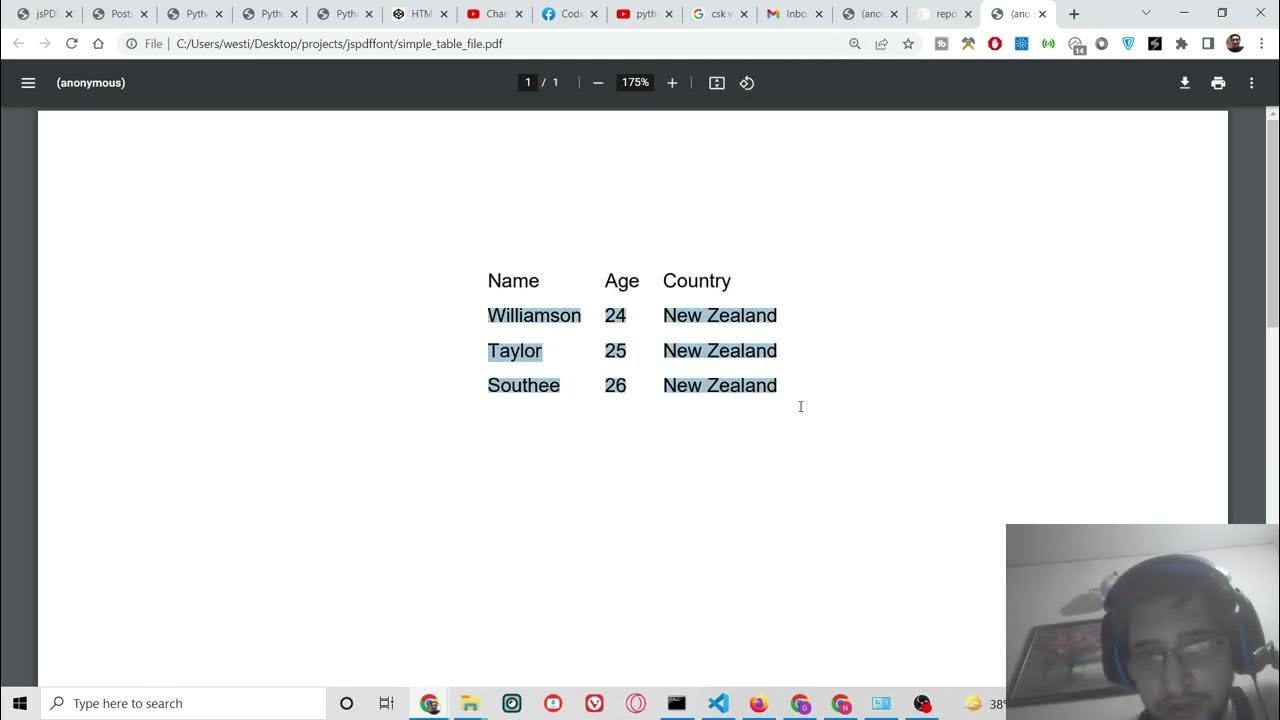Open the PDF viewer sidebar menu
The width and height of the screenshot is (1280, 720).
(x=28, y=83)
